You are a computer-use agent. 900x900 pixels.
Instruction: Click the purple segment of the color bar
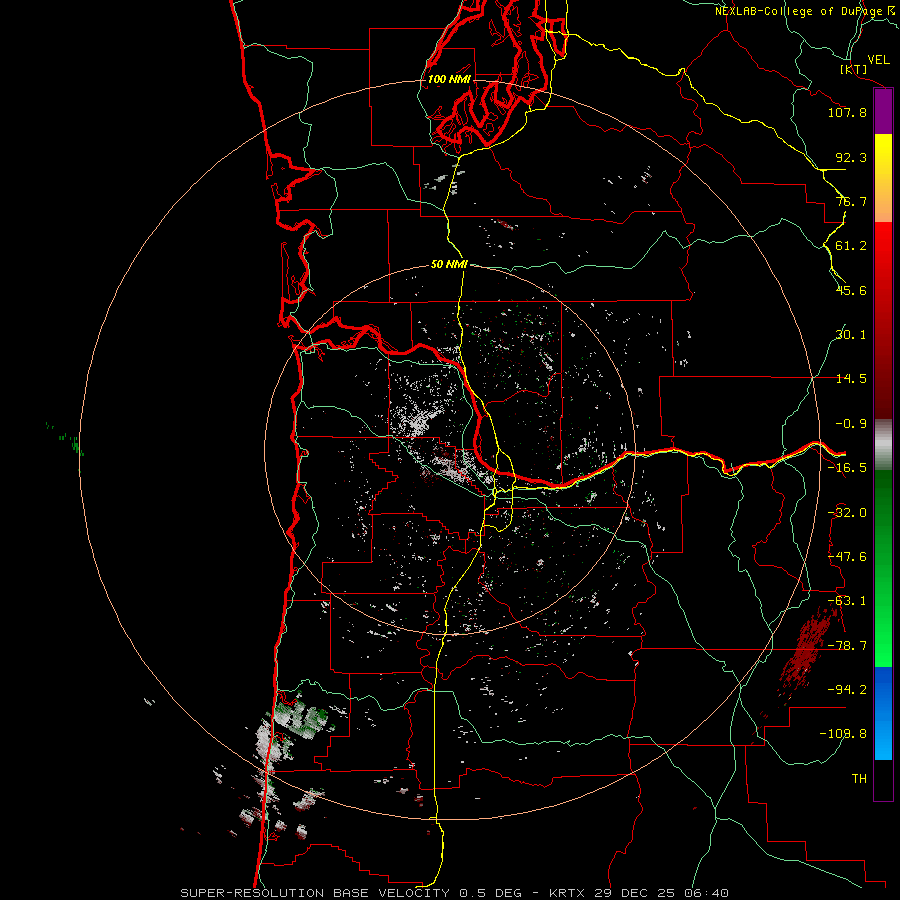(883, 112)
